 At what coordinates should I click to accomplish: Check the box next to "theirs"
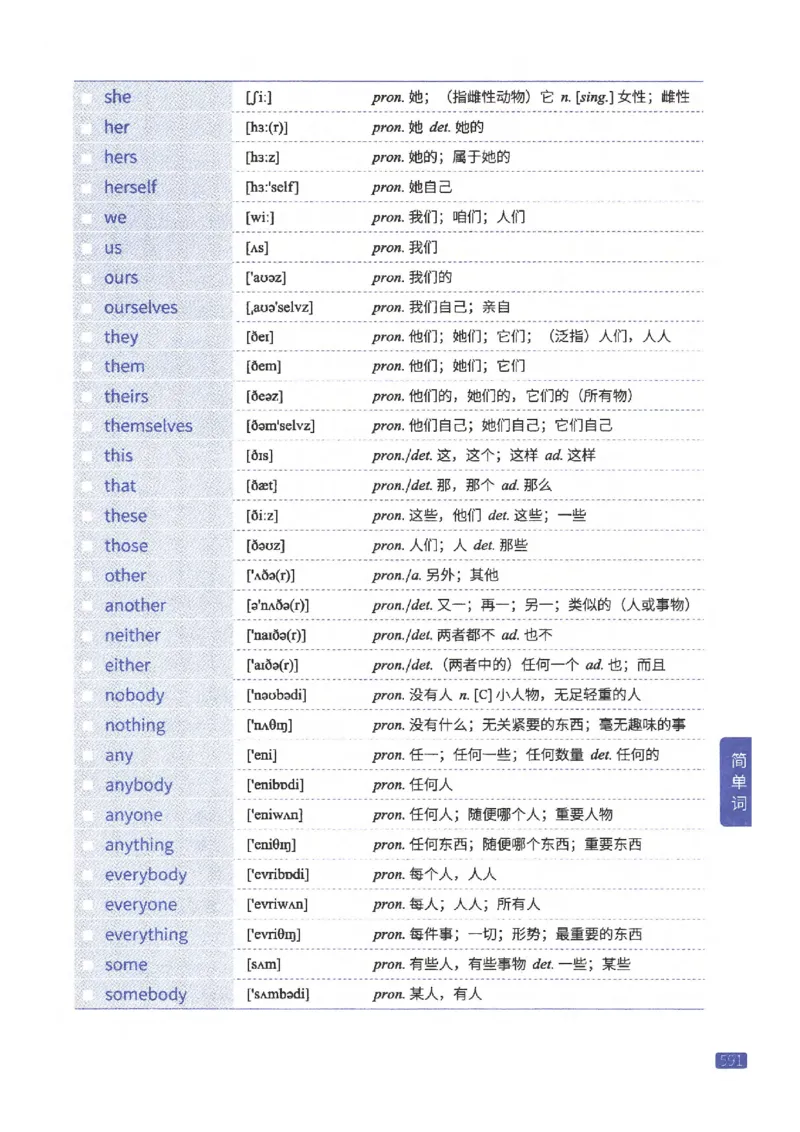pos(87,397)
